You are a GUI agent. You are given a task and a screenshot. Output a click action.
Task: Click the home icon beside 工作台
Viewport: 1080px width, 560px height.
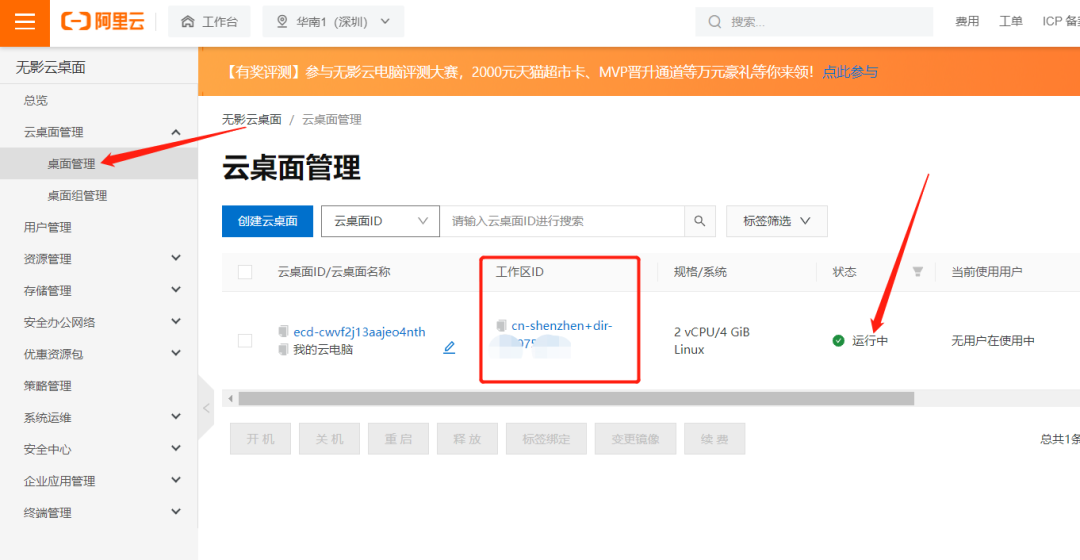point(187,21)
